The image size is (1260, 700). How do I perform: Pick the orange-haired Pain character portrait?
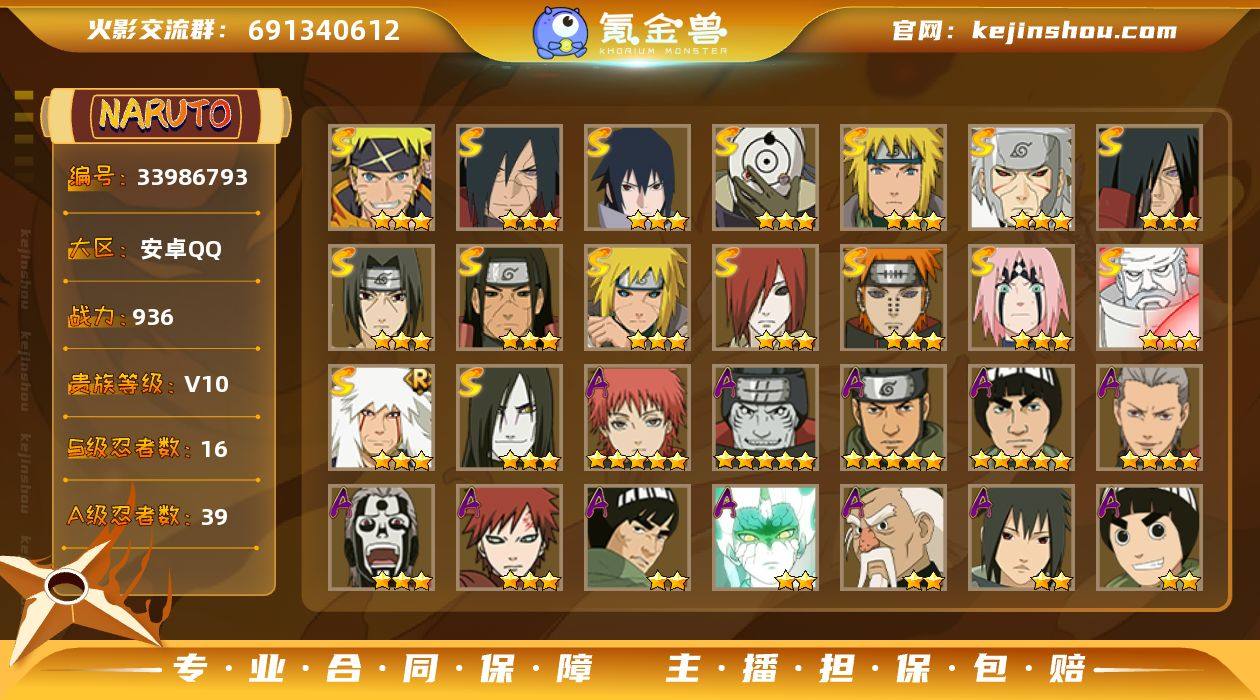click(893, 298)
